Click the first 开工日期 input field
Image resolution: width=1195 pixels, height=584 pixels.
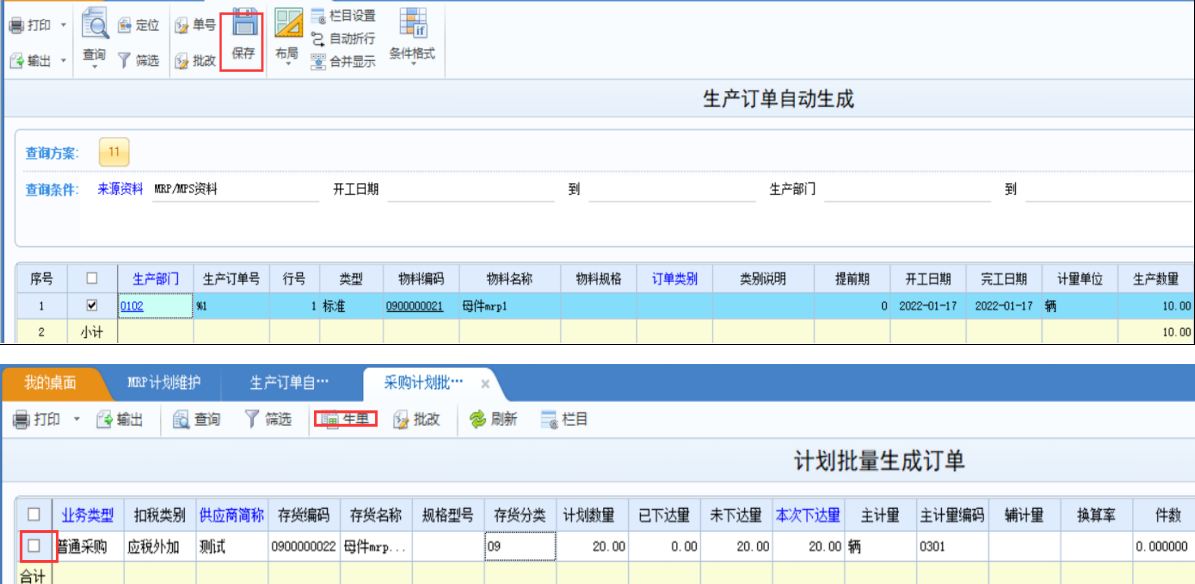pyautogui.click(x=470, y=190)
